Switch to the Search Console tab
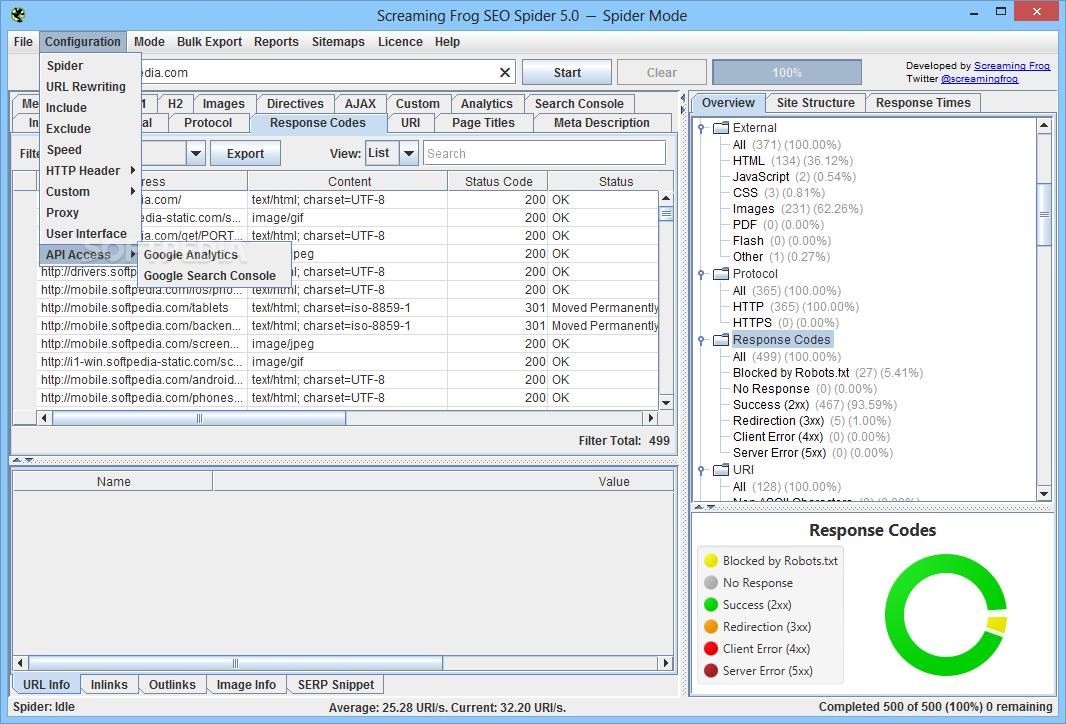The height and width of the screenshot is (724, 1066). click(579, 103)
